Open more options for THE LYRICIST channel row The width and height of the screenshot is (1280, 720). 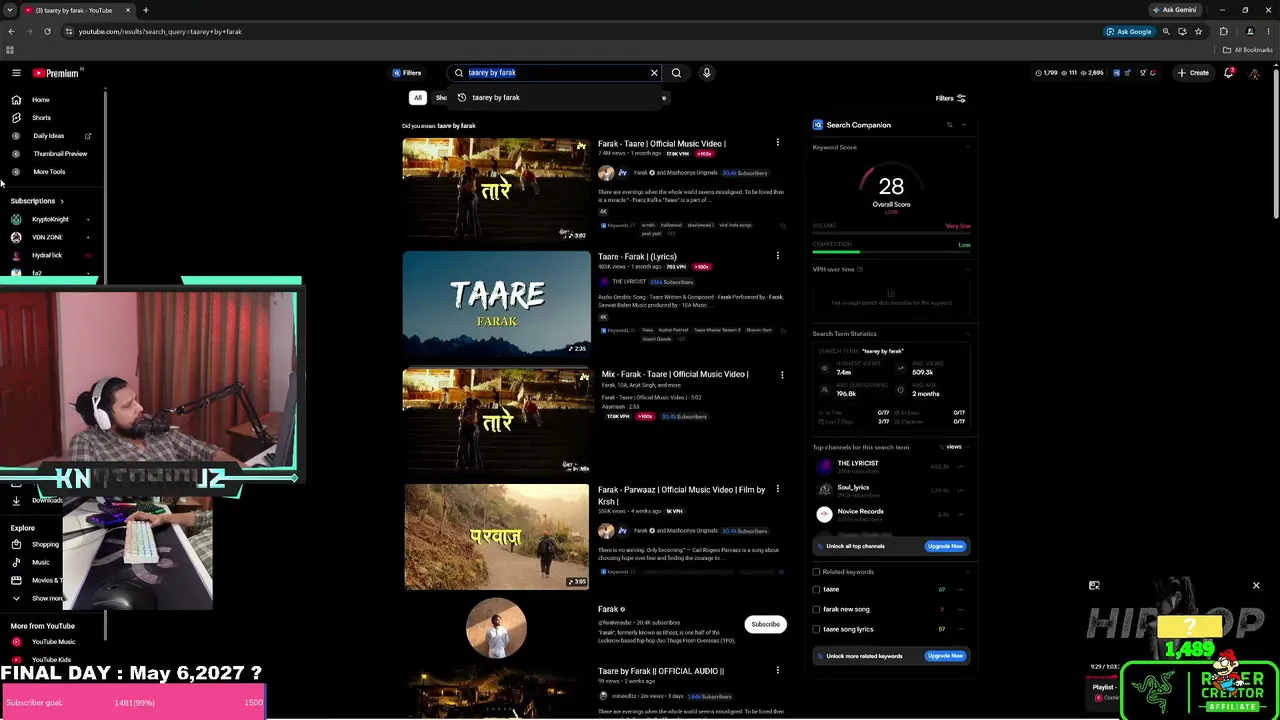click(x=961, y=466)
